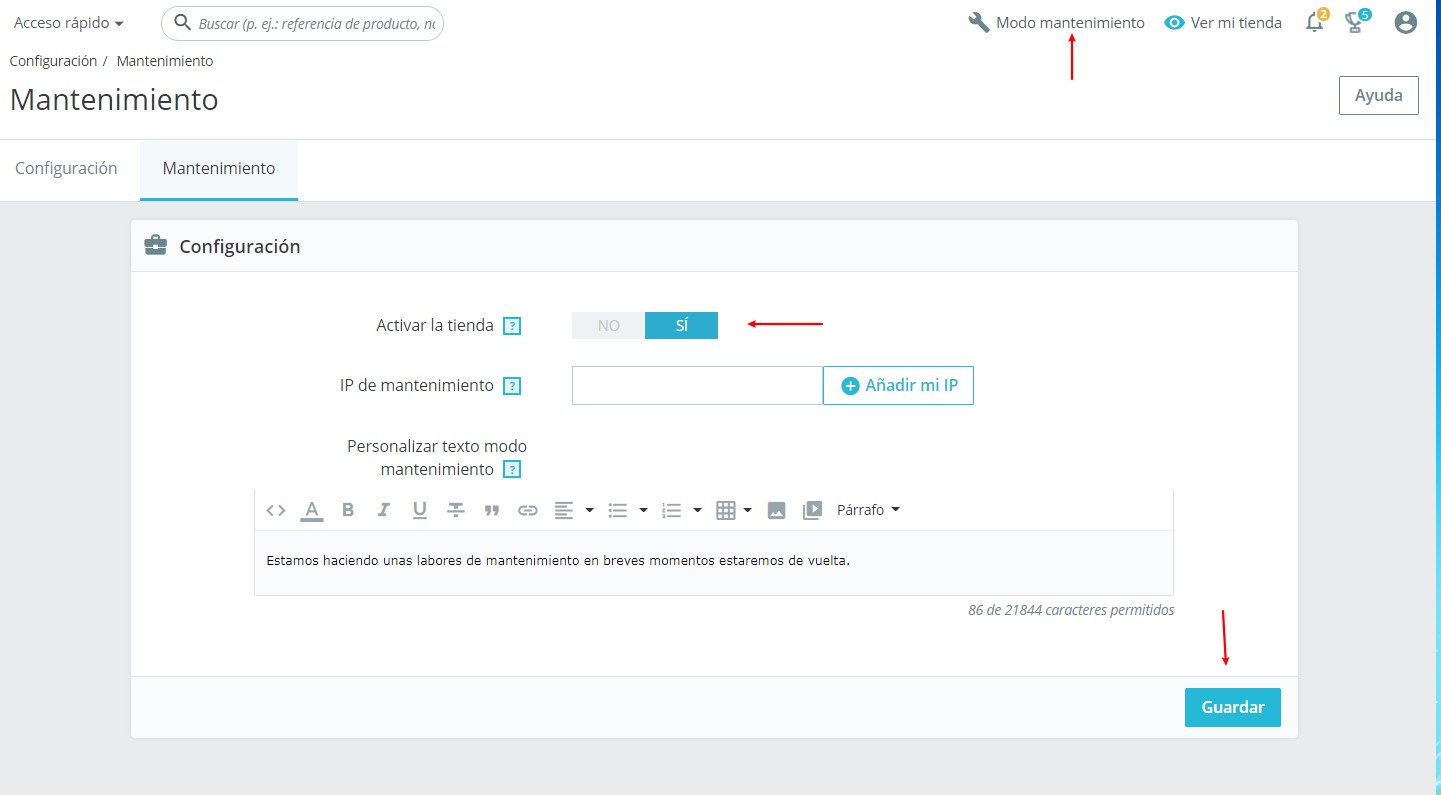
Task: Open the Acceso rápido dropdown
Action: pyautogui.click(x=69, y=23)
